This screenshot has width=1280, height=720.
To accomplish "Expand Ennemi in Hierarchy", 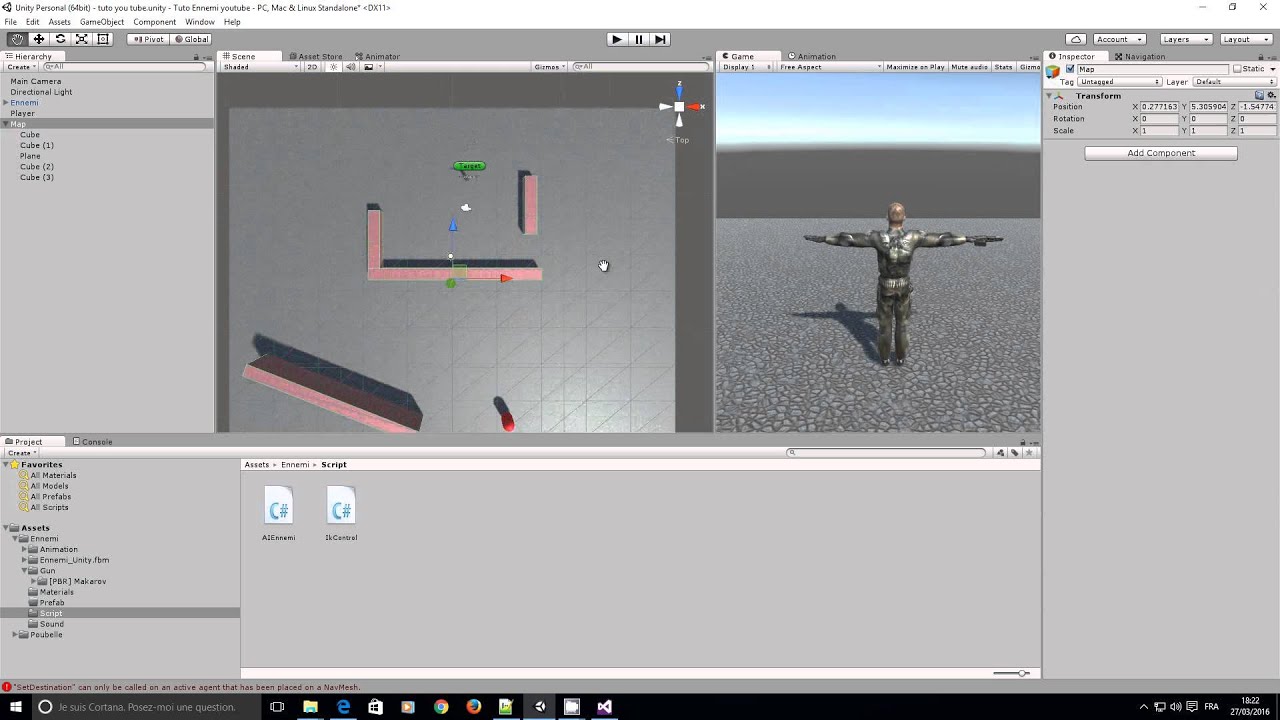I will (5, 103).
